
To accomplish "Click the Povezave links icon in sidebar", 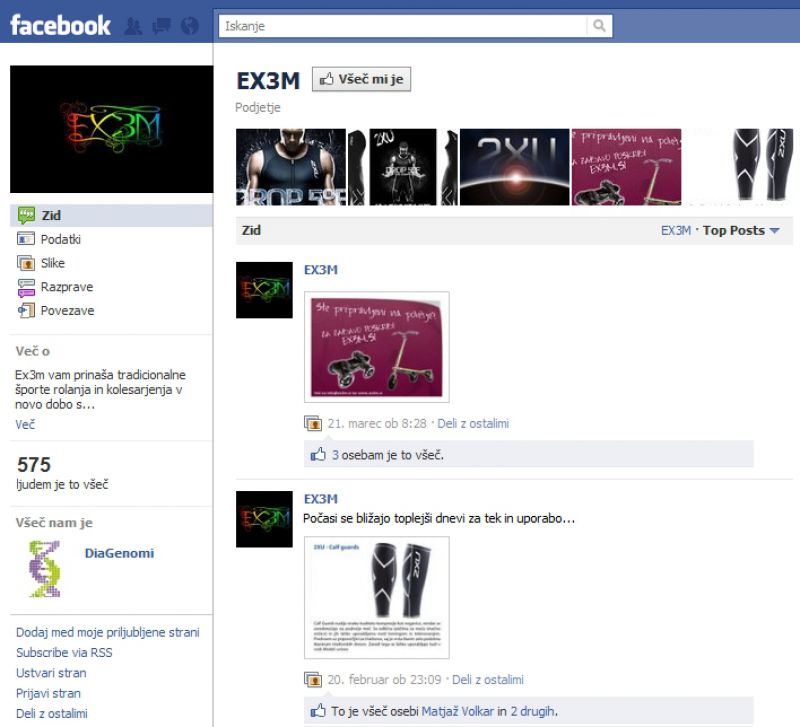I will click(26, 310).
